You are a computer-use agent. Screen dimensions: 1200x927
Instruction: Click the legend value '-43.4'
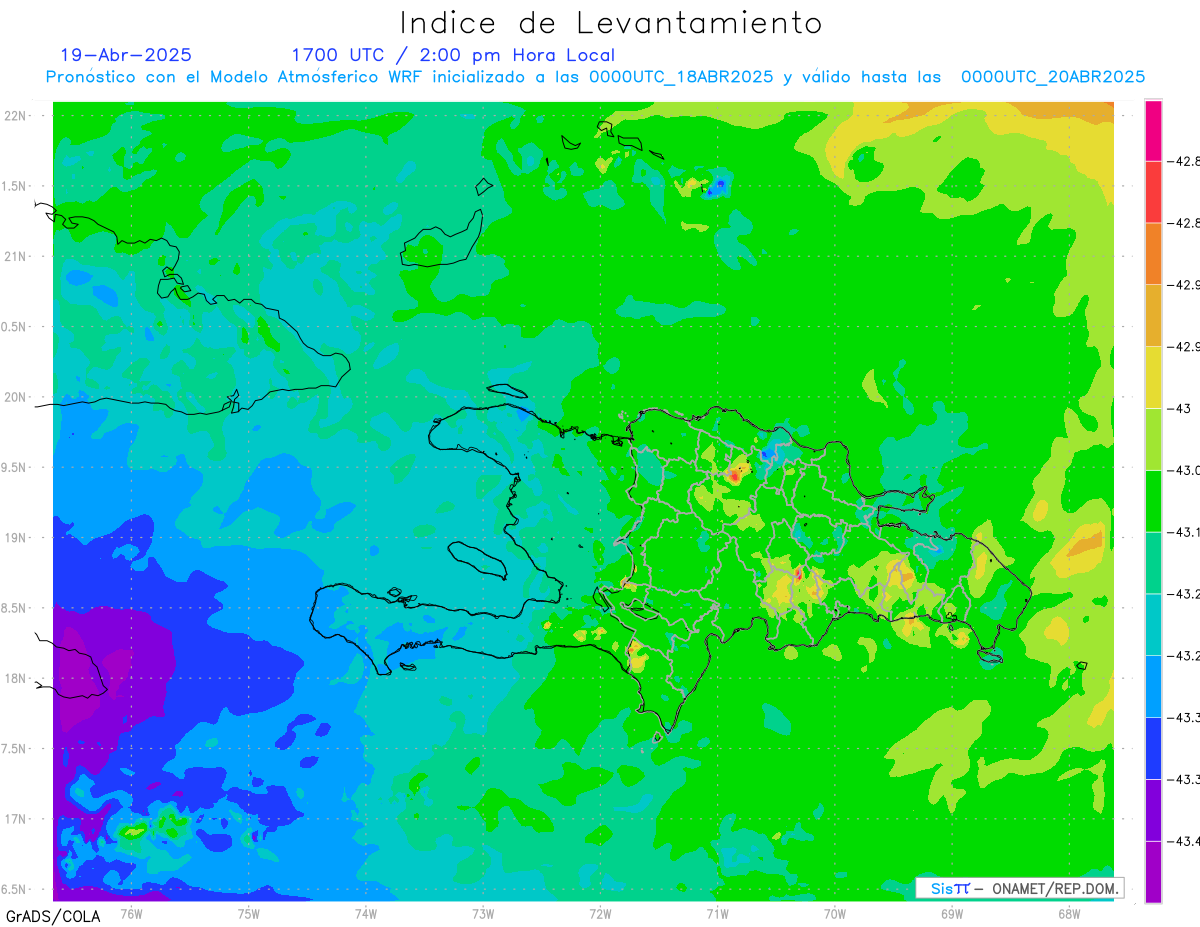coord(1186,841)
